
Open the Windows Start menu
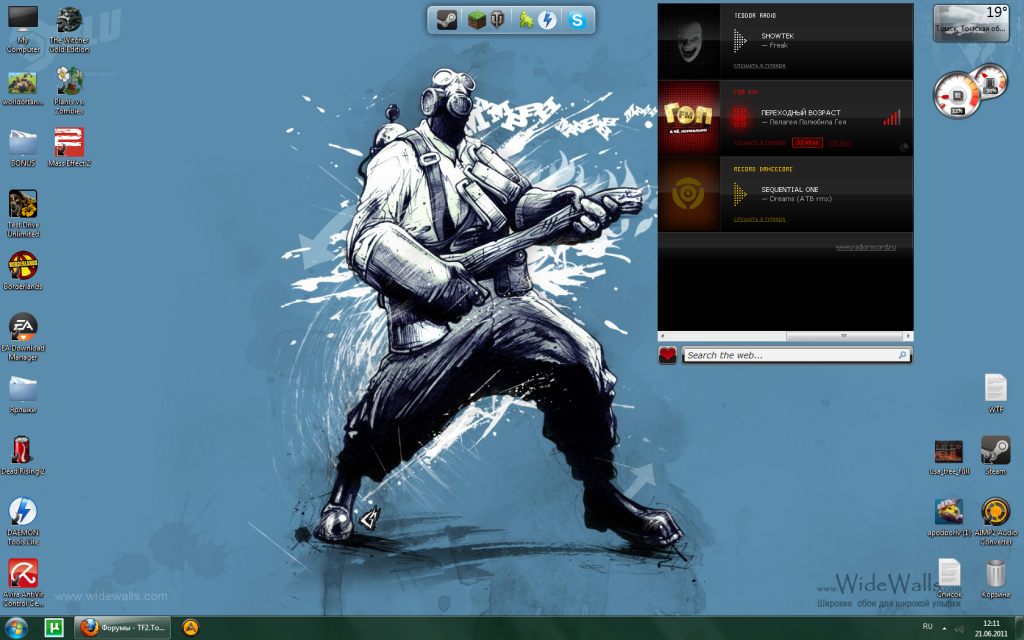tap(16, 628)
